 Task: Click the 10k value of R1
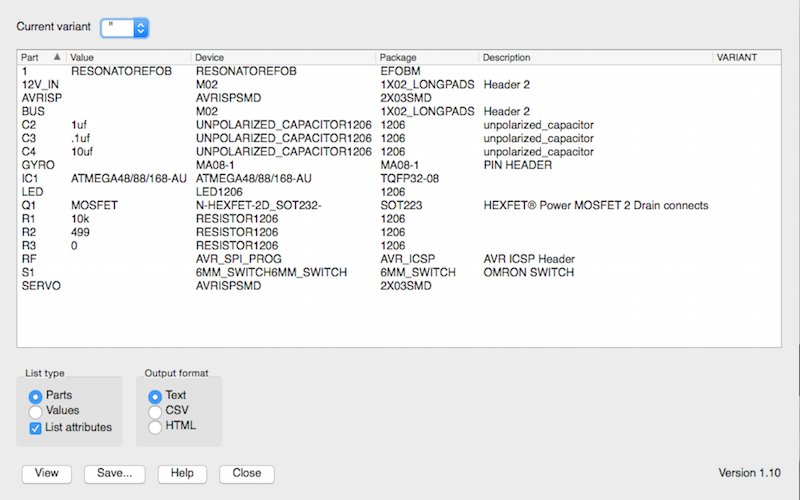(80, 219)
